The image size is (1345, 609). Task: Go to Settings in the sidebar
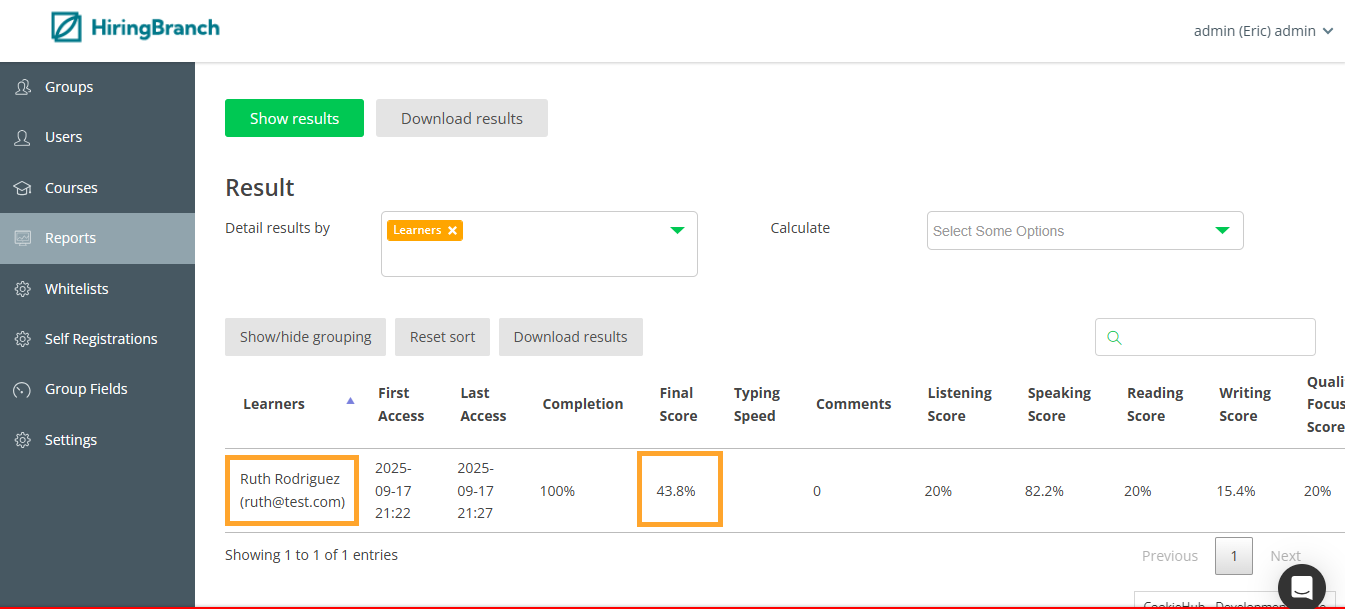pyautogui.click(x=70, y=440)
